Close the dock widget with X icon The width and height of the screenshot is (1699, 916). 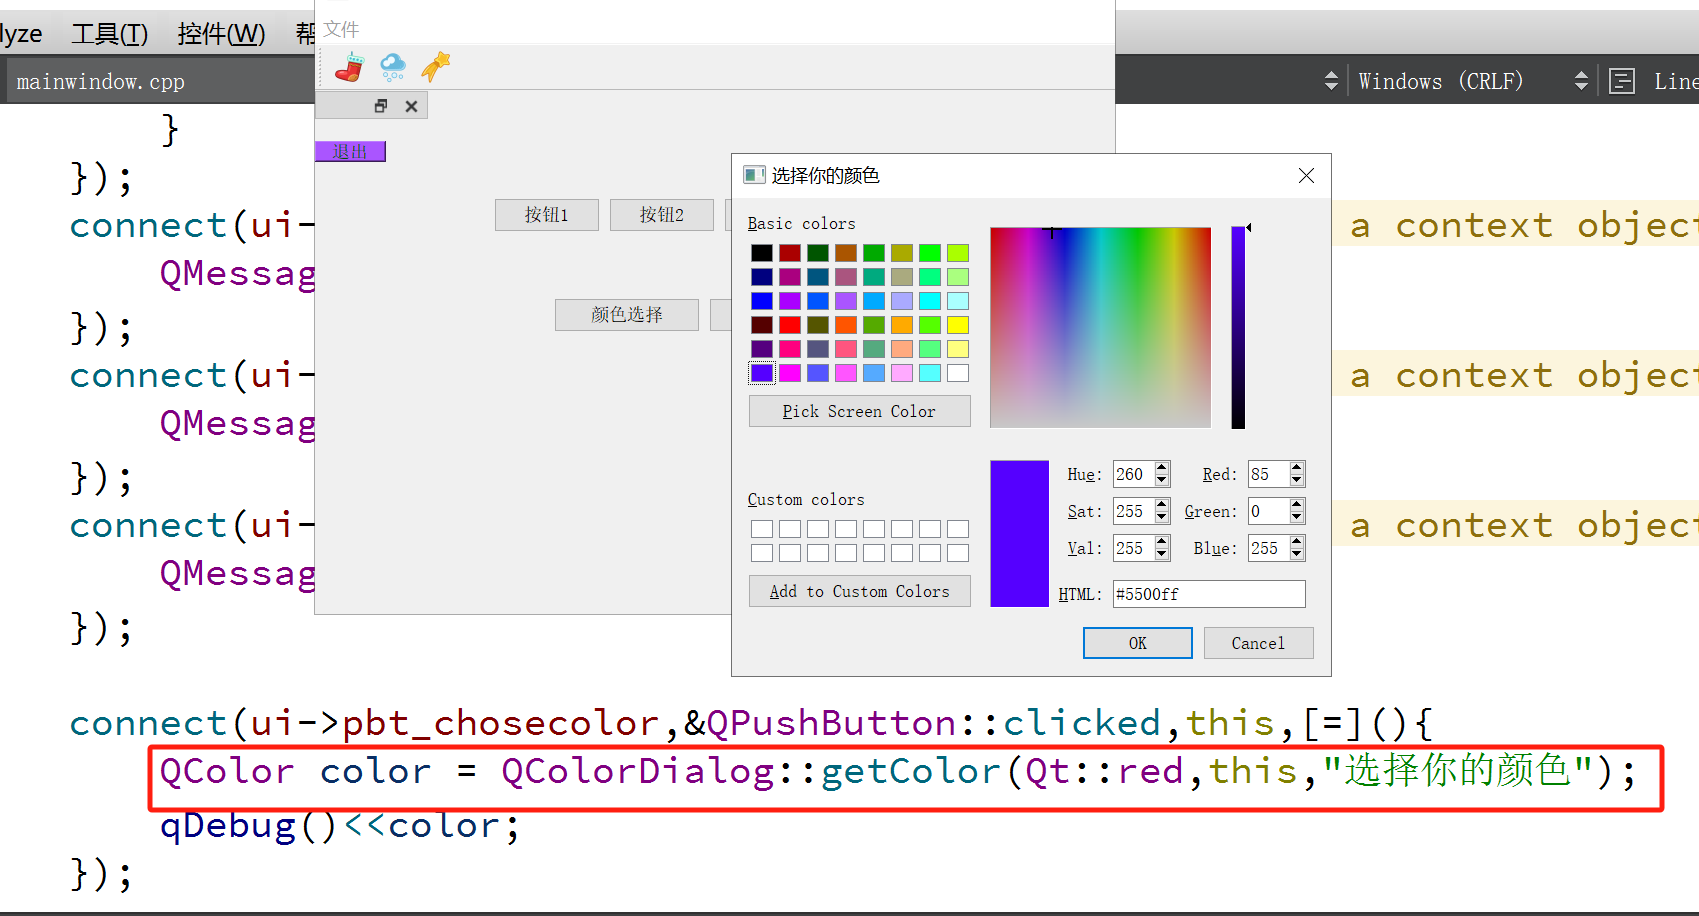pos(411,106)
